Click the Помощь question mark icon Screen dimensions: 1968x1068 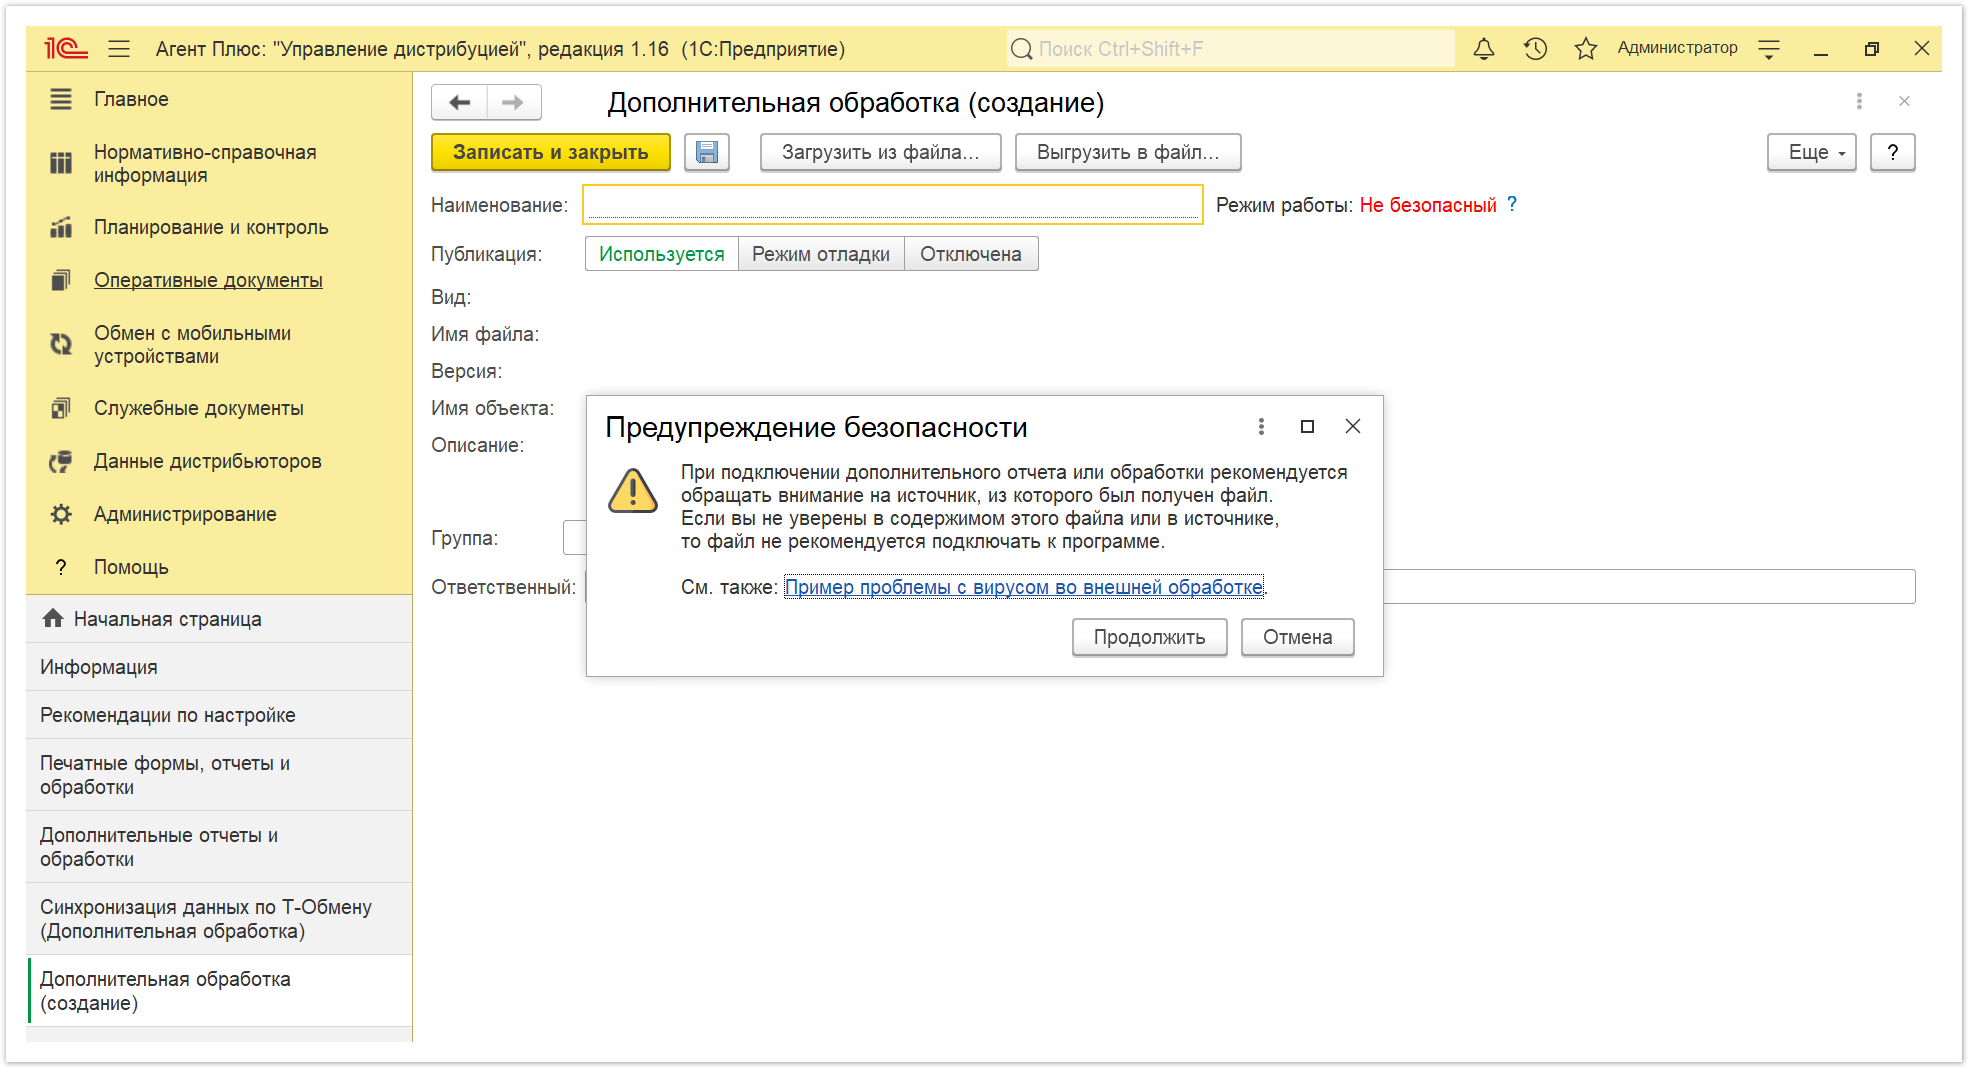[x=61, y=567]
